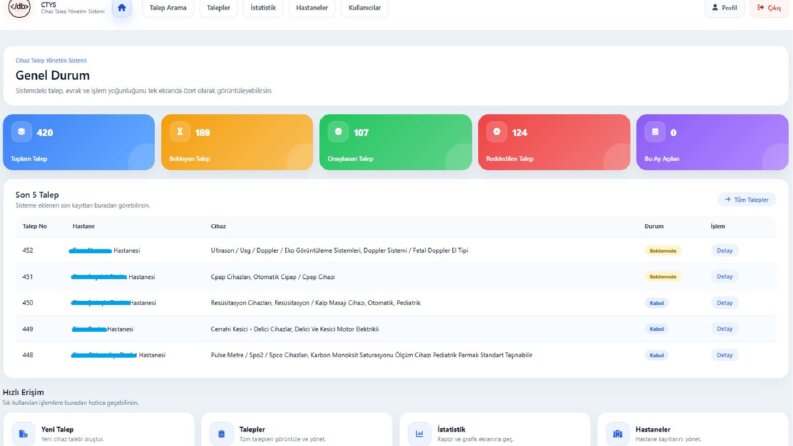
Task: Click the Bu Ay Açılan calendar icon
Action: [655, 132]
